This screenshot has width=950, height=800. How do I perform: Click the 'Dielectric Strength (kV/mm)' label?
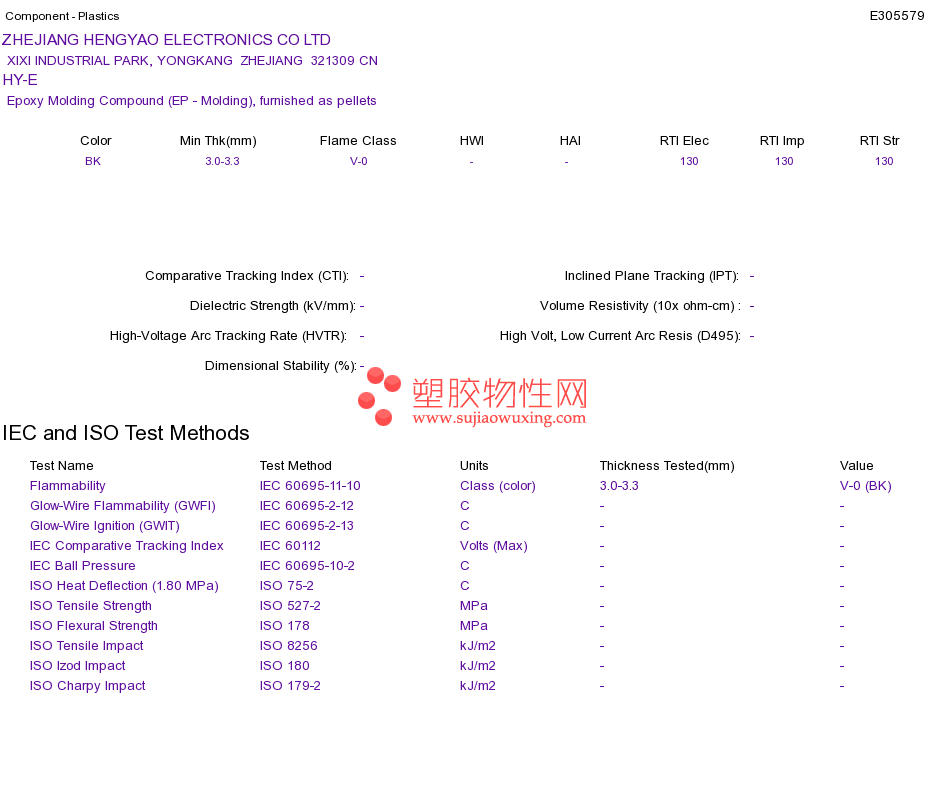pos(273,306)
